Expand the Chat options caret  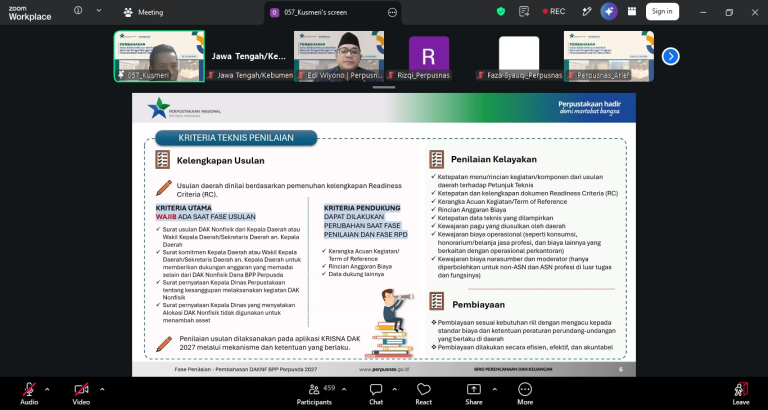click(394, 389)
